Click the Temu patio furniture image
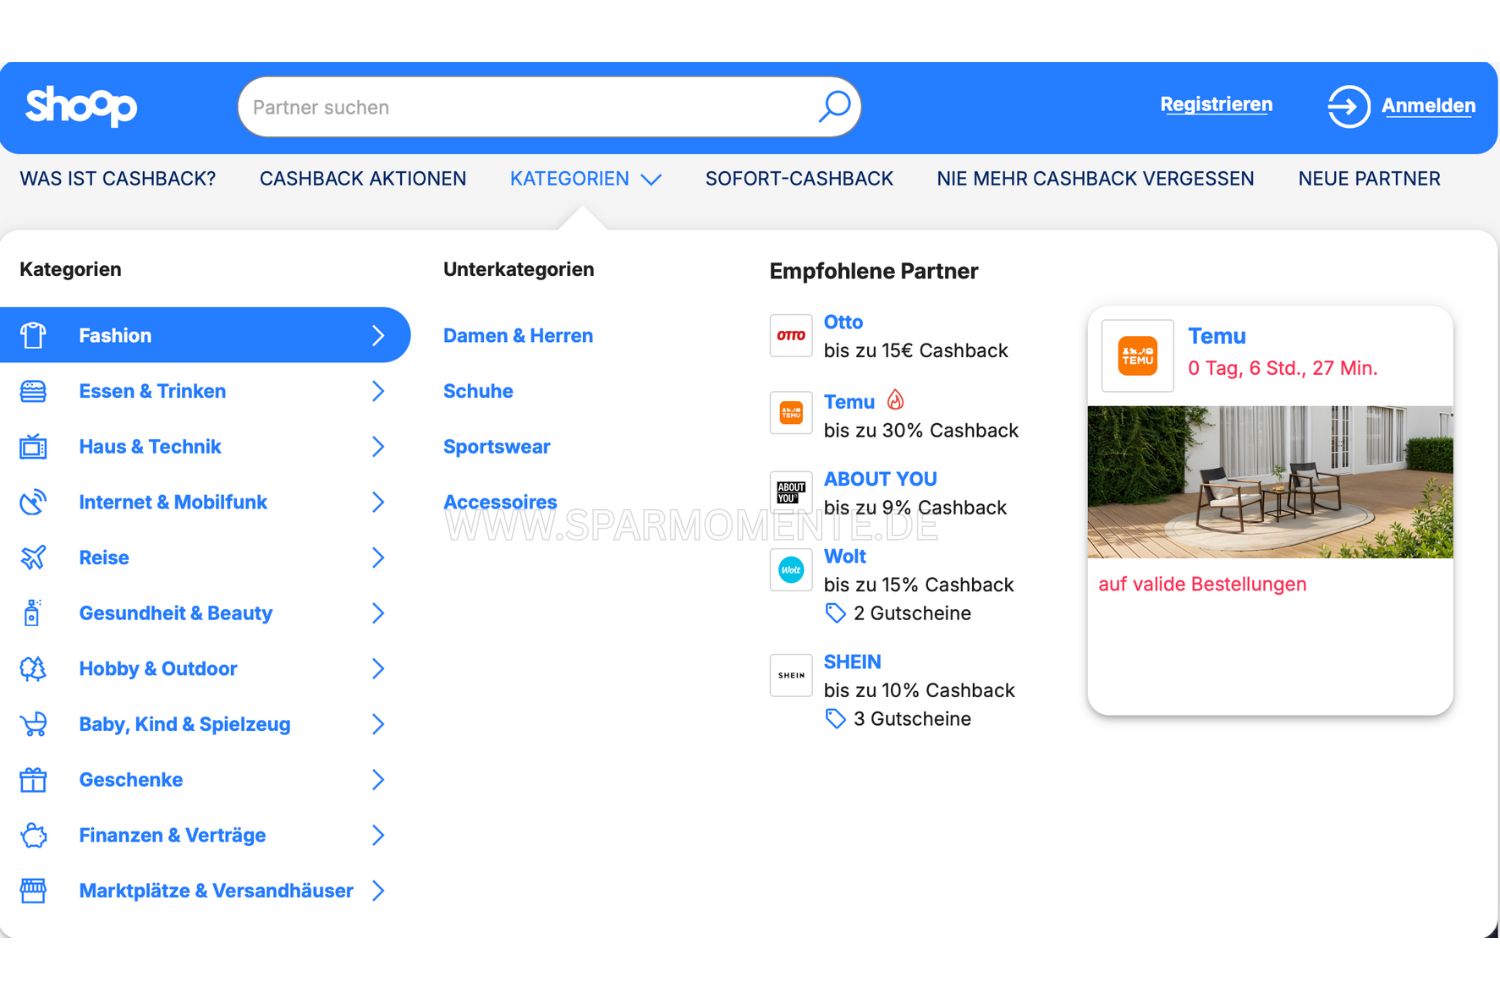 point(1270,482)
